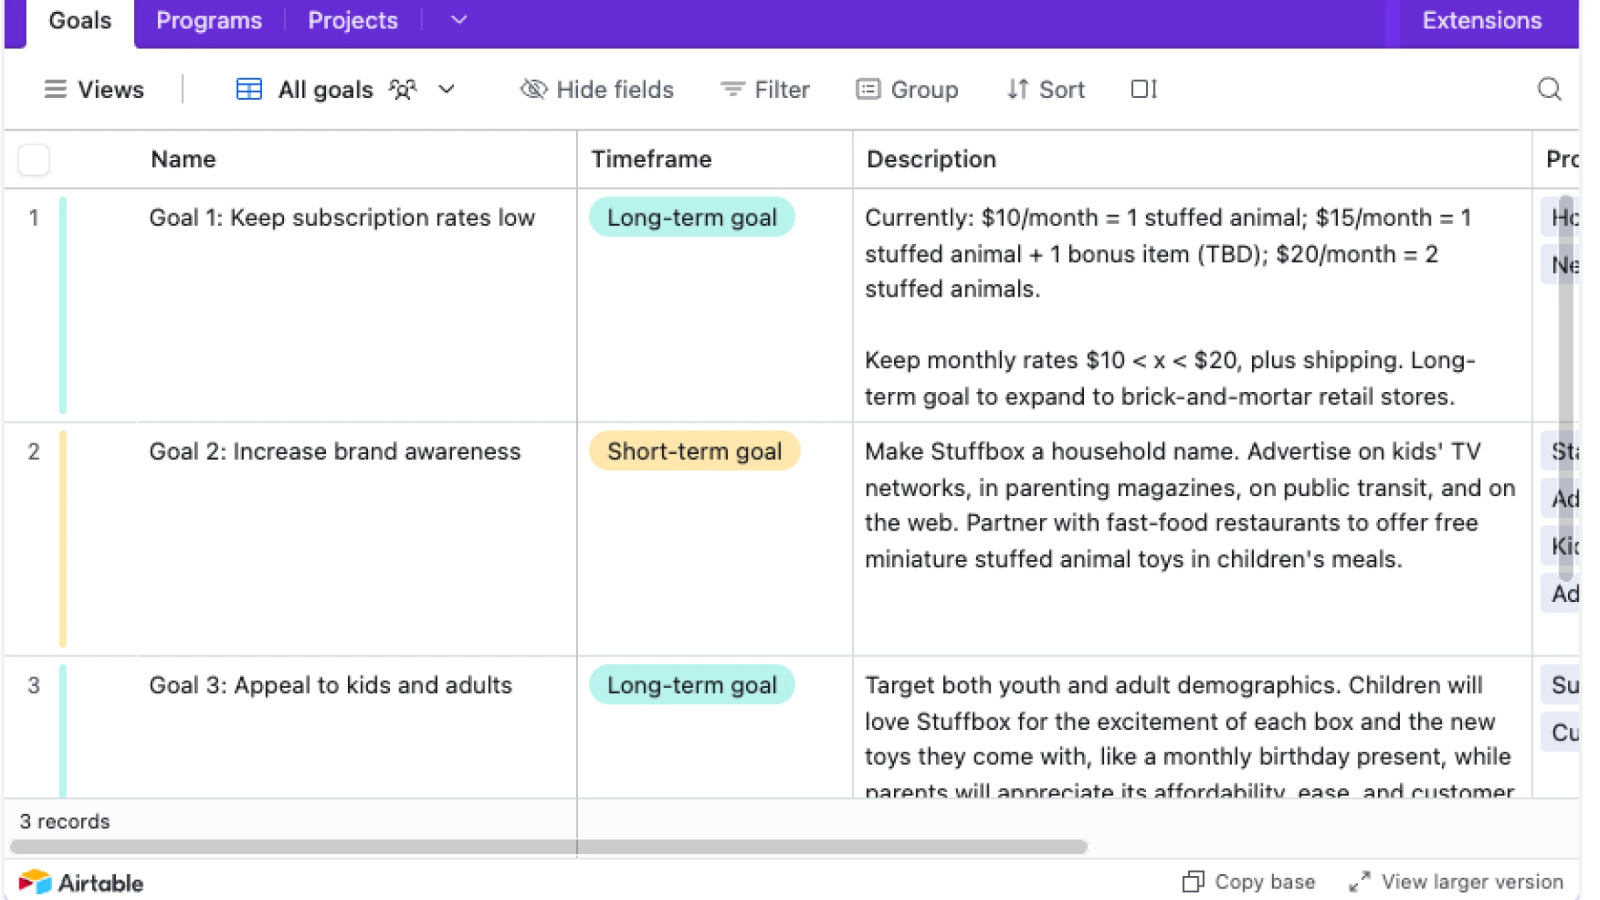Click the All goals view name
1600x900 pixels.
326,90
